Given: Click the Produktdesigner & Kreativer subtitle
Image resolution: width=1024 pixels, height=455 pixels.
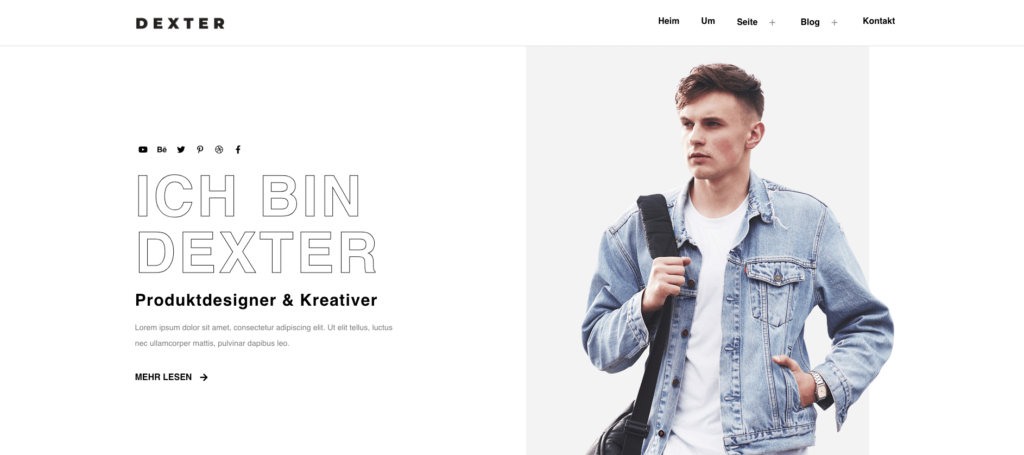Looking at the screenshot, I should click(256, 300).
